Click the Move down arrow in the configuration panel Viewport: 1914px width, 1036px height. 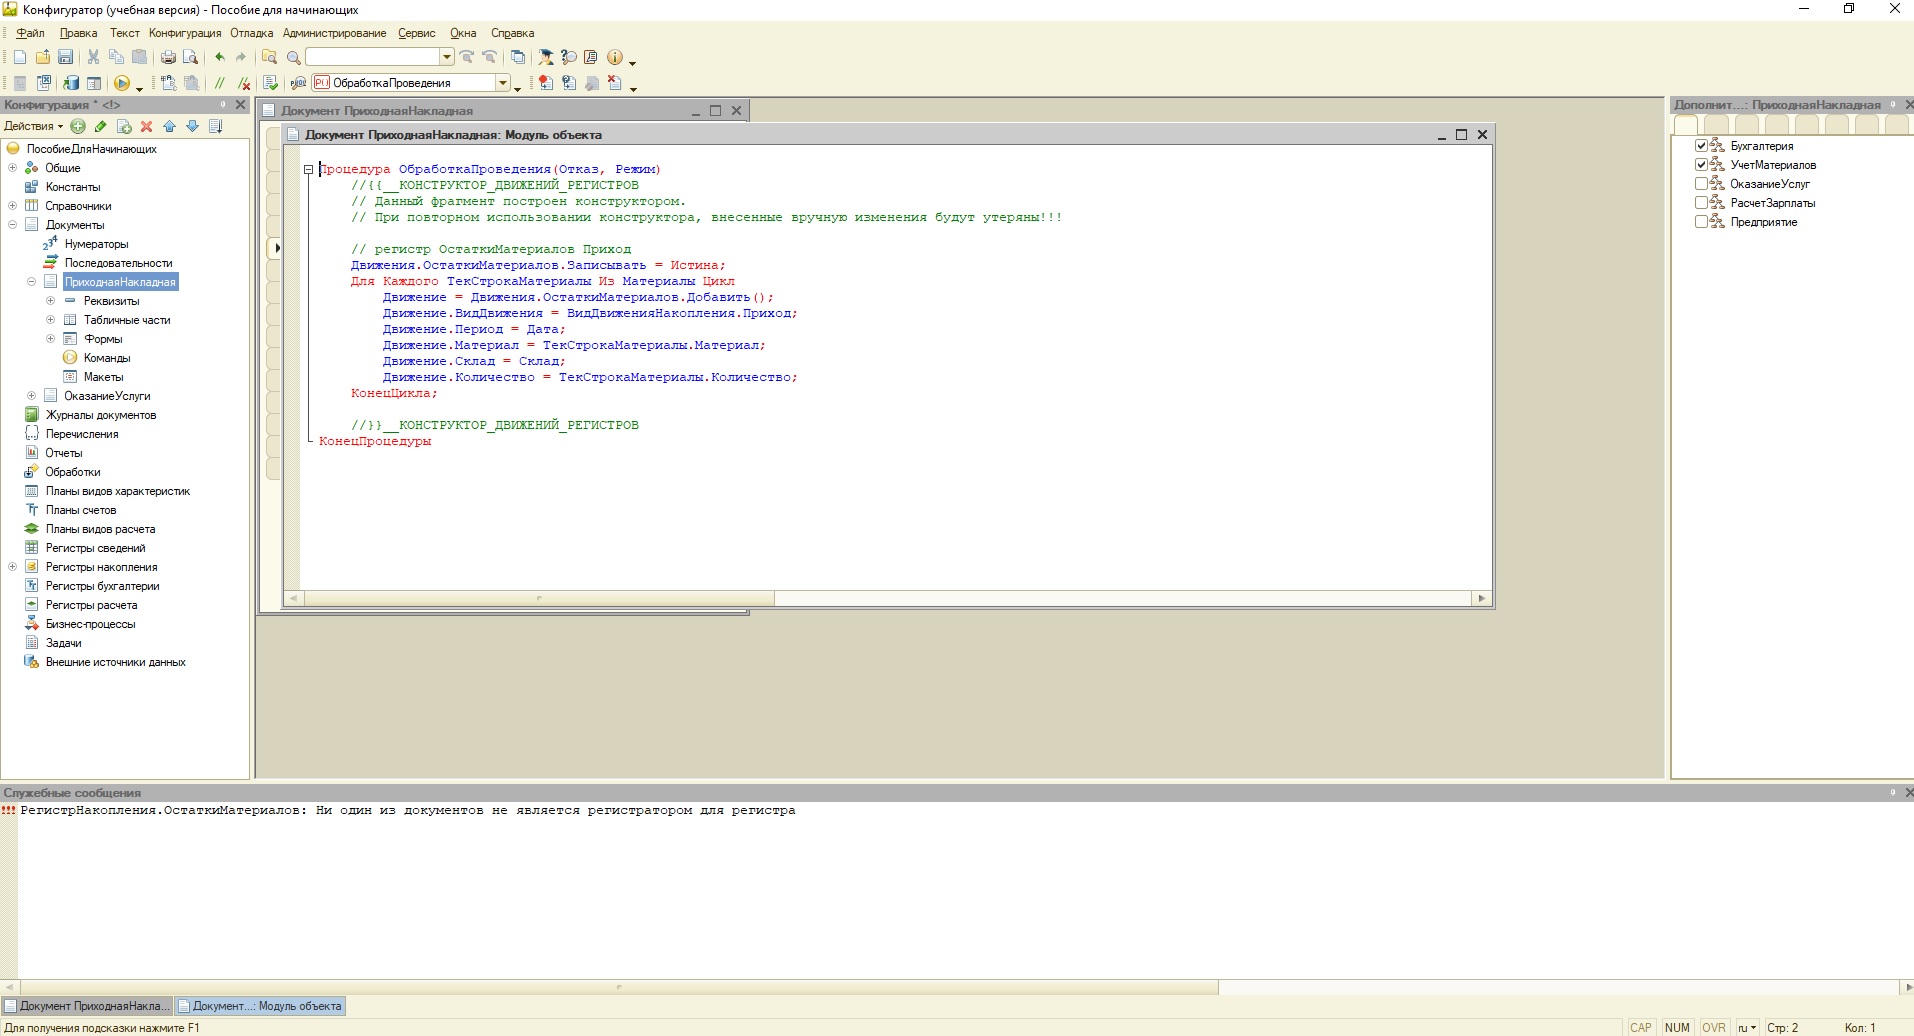[192, 126]
